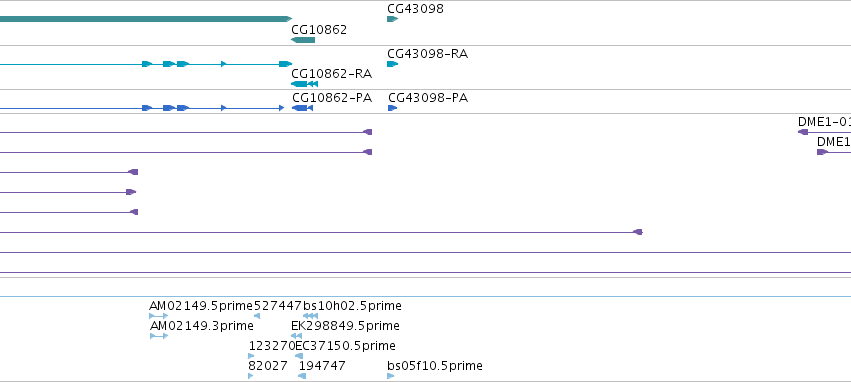Select the CG10862-RA transcript label
Viewport: 851px width, 382px height.
332,74
